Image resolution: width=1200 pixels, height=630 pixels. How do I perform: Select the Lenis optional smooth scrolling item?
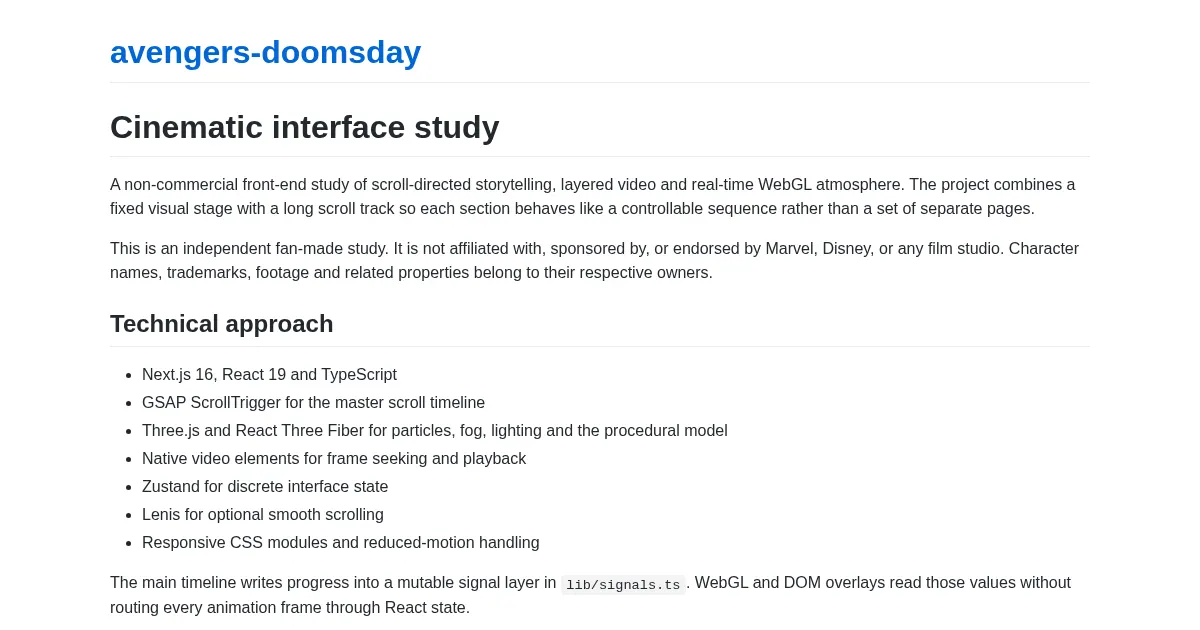click(262, 515)
